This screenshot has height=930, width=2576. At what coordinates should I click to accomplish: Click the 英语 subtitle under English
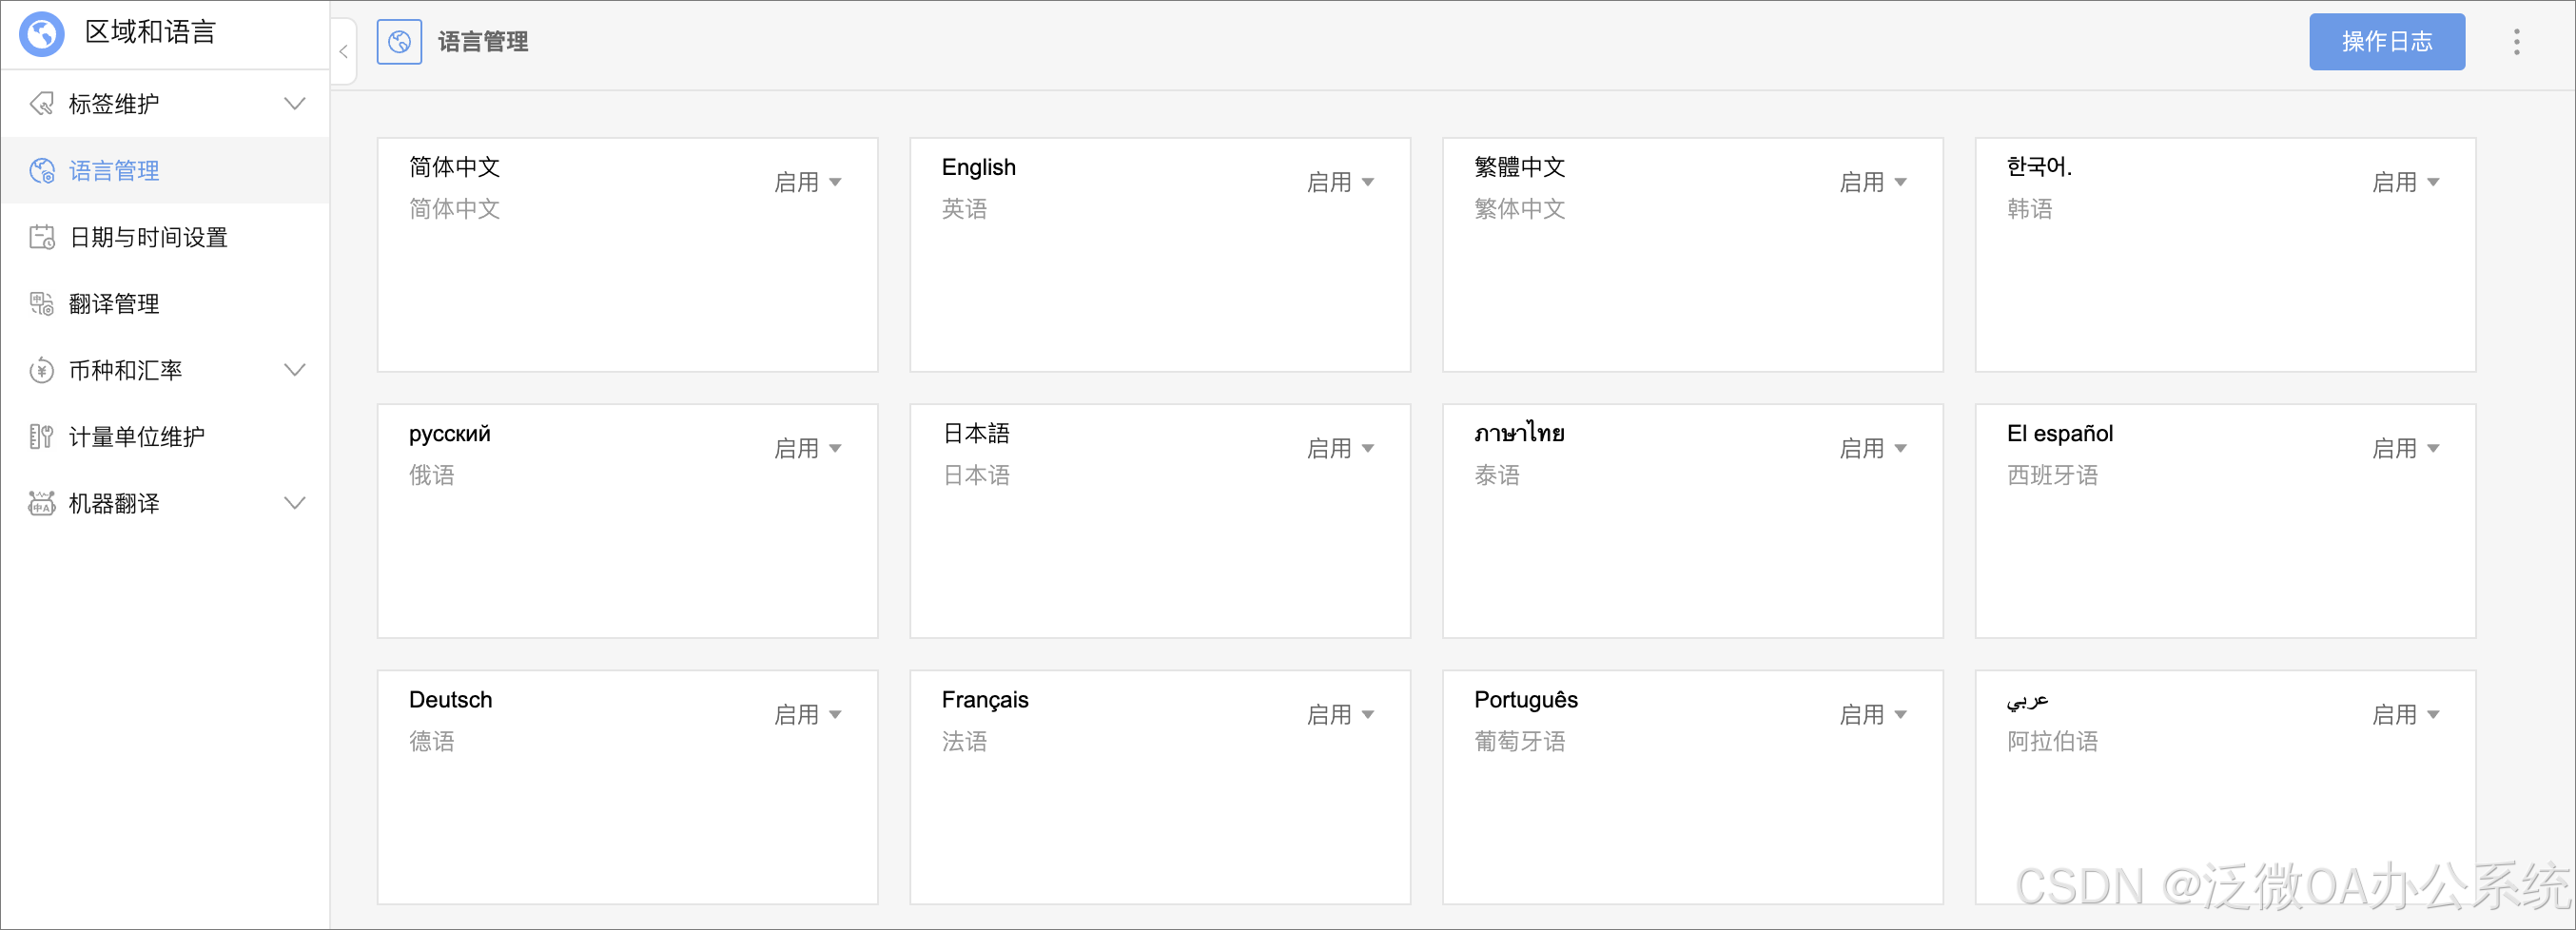point(965,209)
